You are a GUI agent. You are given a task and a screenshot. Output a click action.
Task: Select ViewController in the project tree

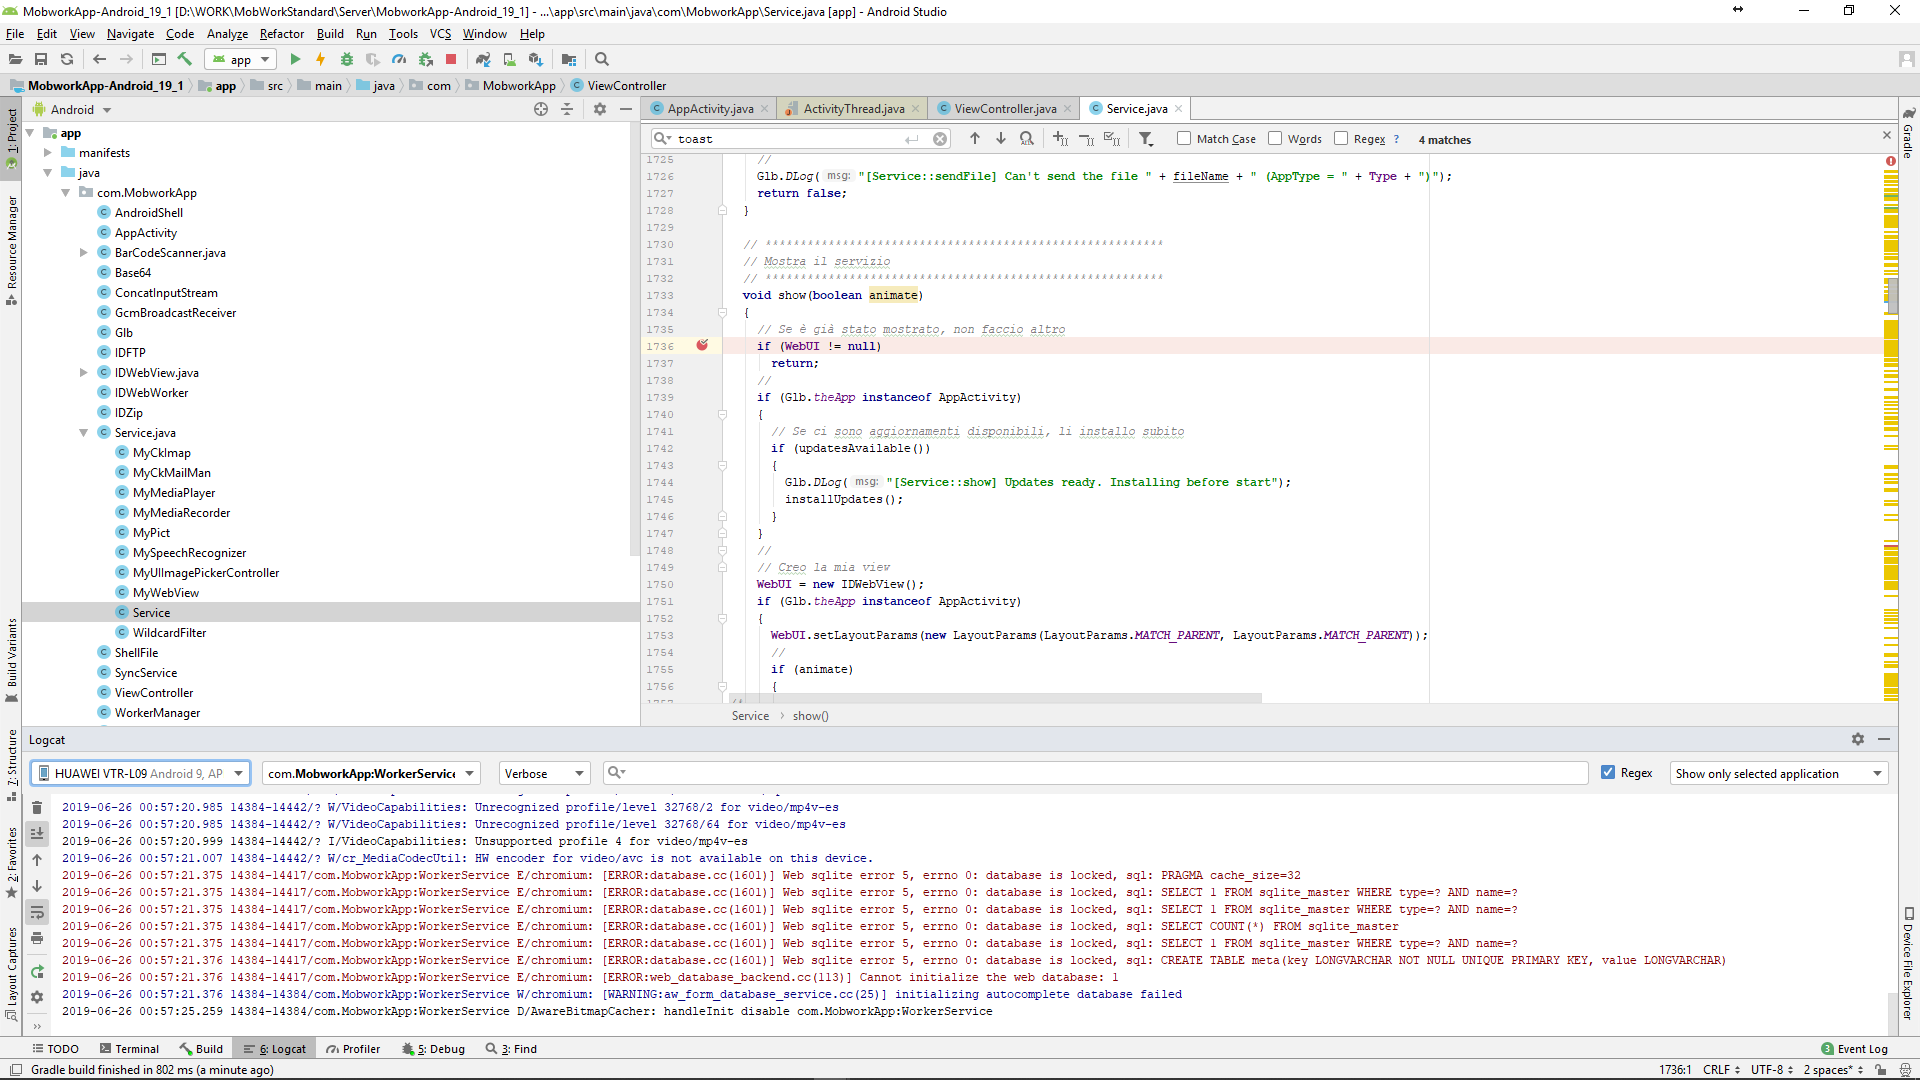[154, 693]
